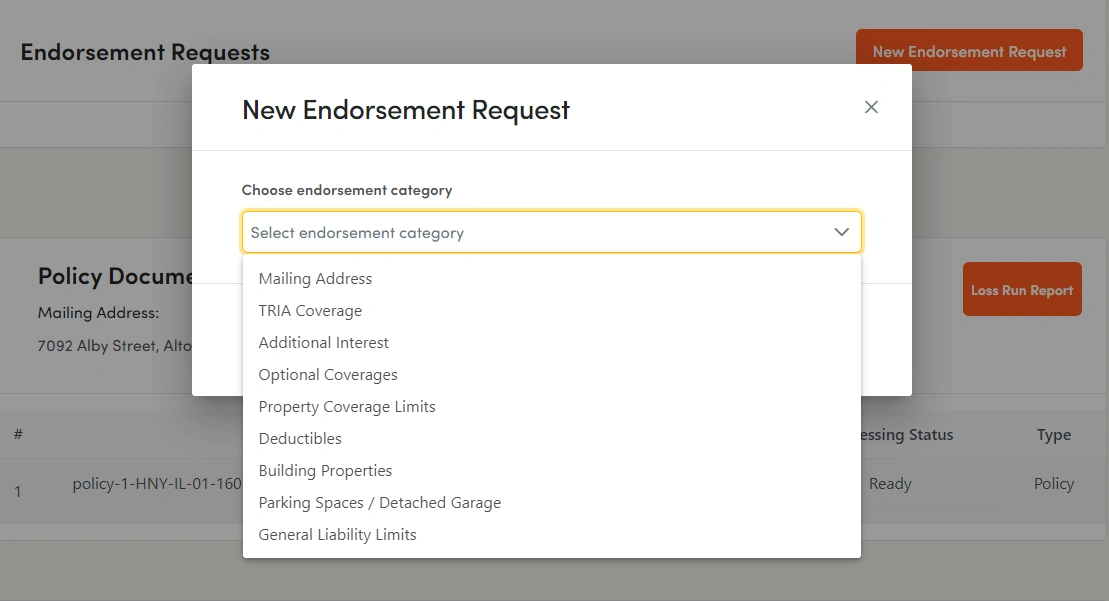Viewport: 1109px width, 601px height.
Task: Select TRIA Coverage category
Action: click(x=310, y=310)
